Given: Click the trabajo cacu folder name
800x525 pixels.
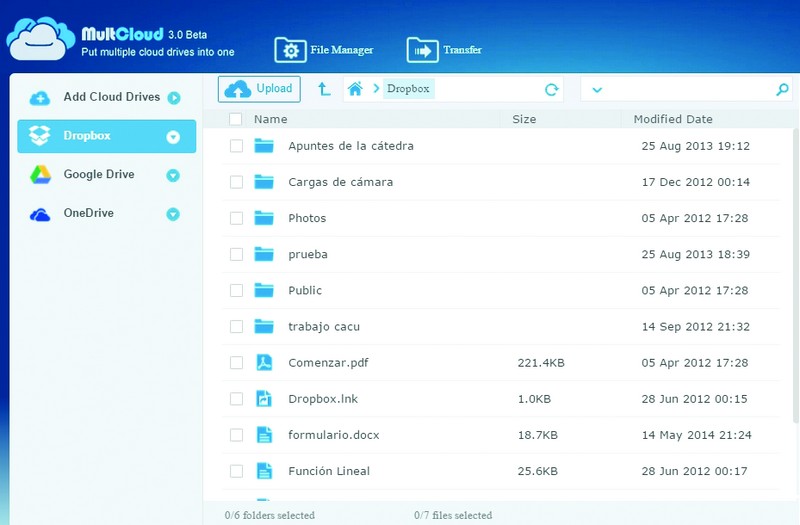Looking at the screenshot, I should (x=324, y=327).
